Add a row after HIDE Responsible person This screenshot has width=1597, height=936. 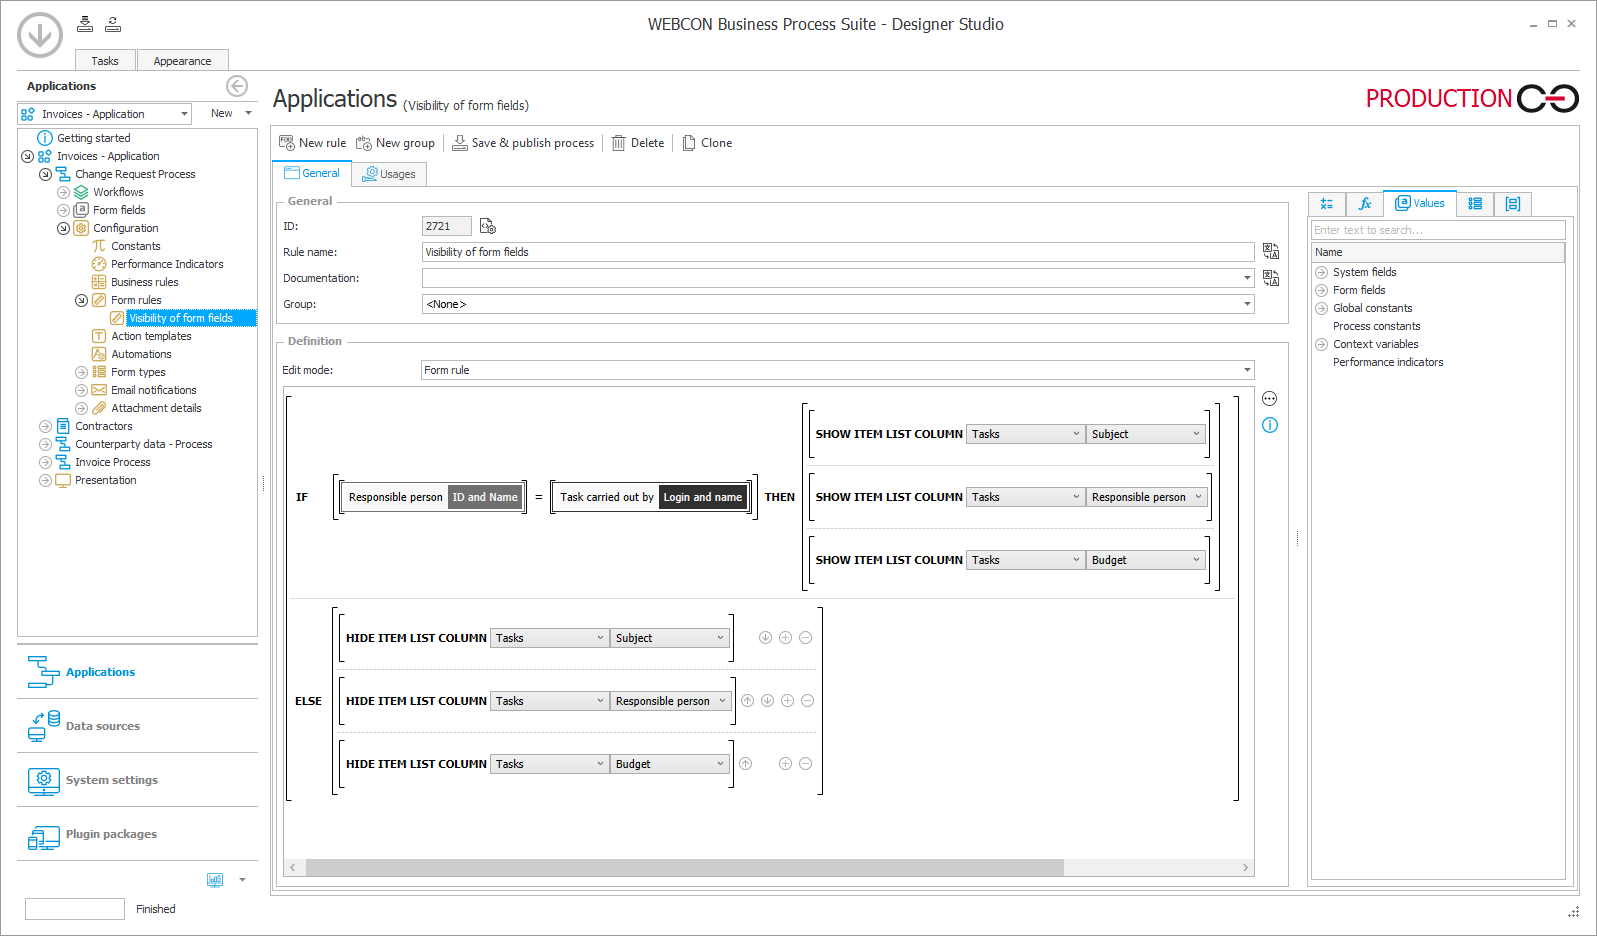787,700
